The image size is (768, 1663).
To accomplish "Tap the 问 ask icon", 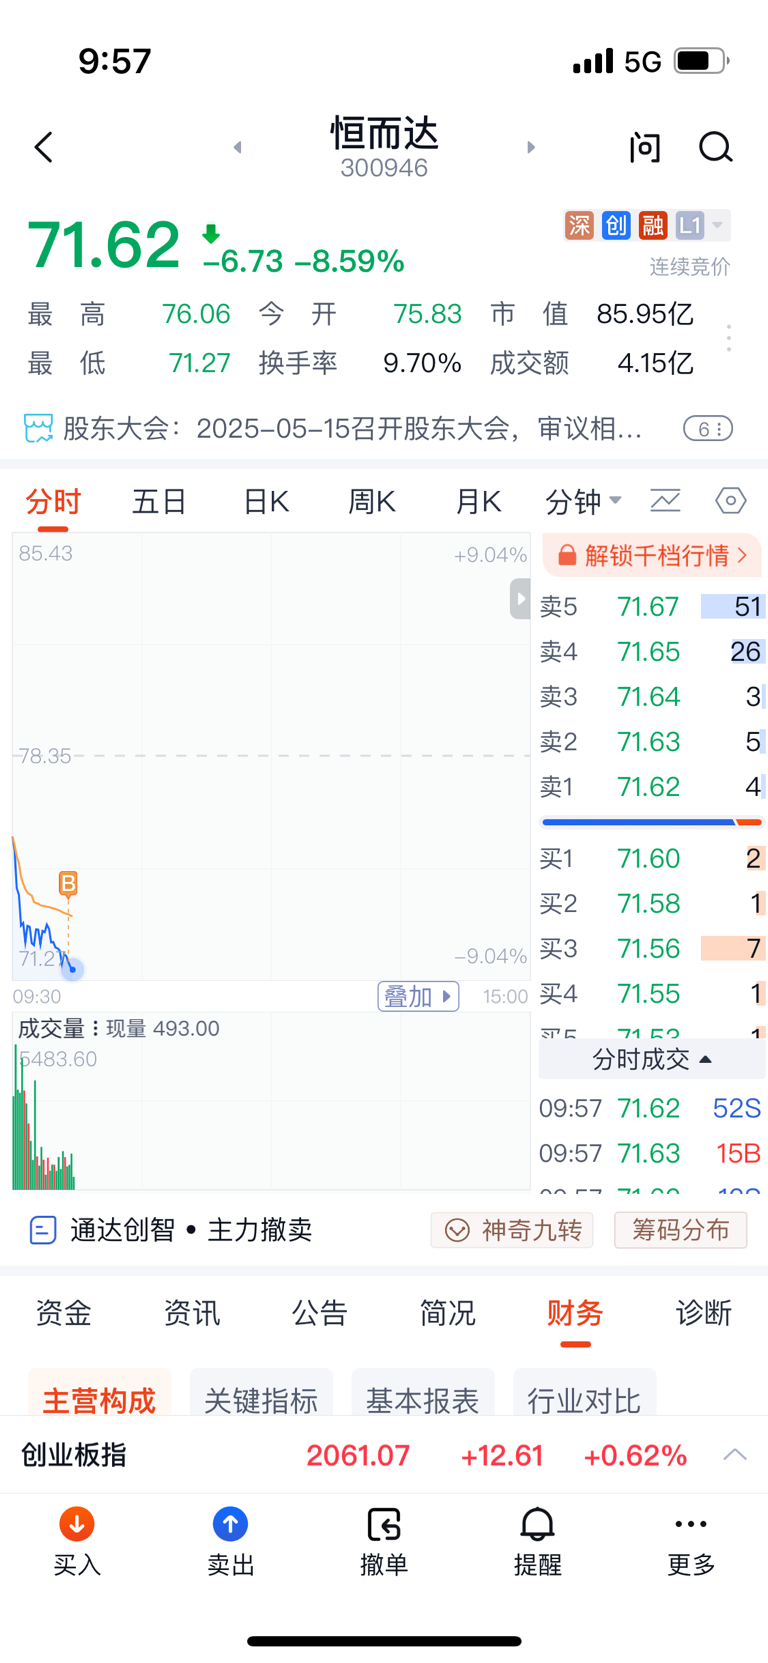I will (x=645, y=148).
